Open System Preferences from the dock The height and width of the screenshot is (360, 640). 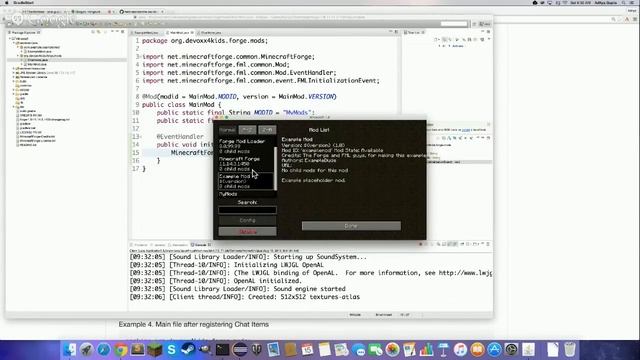tap(511, 350)
